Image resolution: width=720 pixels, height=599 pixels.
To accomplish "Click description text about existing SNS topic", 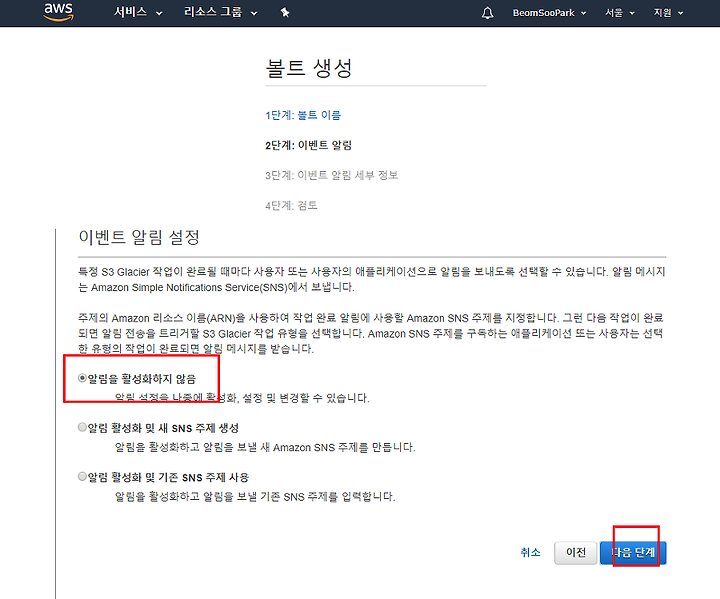I will (x=255, y=497).
